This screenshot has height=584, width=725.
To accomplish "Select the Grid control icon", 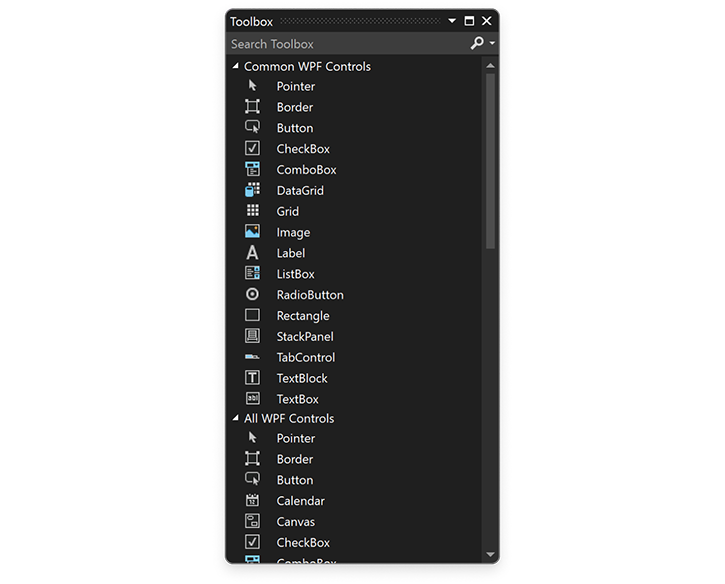I will (x=252, y=211).
